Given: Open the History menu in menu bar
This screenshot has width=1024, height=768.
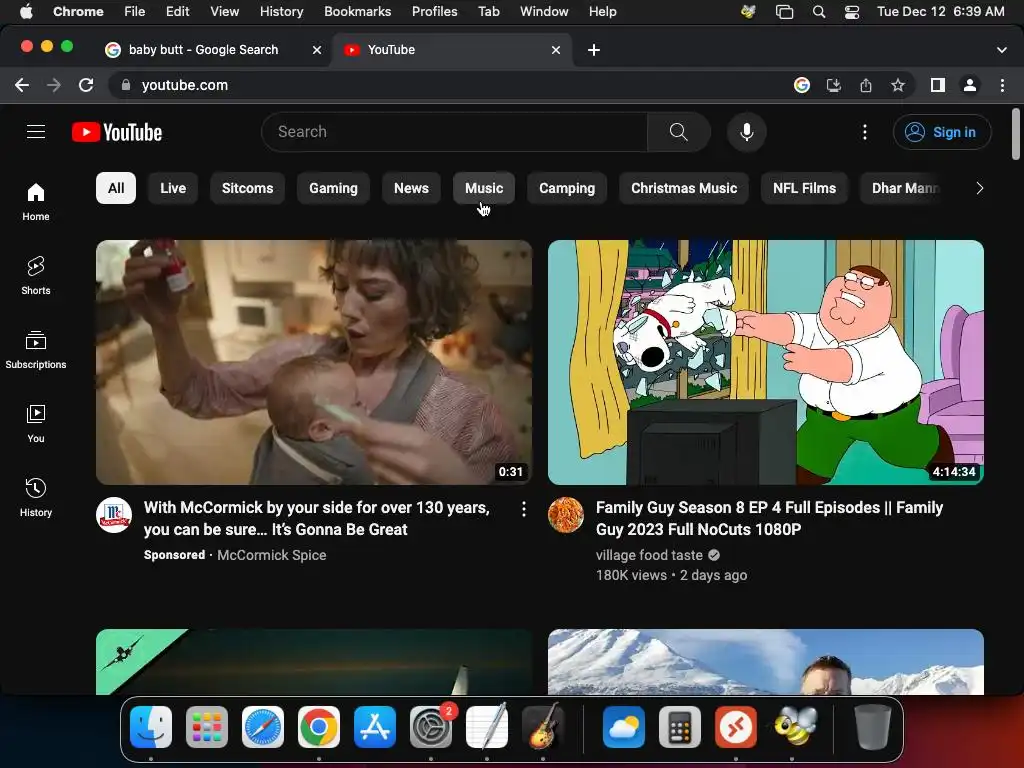Looking at the screenshot, I should coord(281,12).
